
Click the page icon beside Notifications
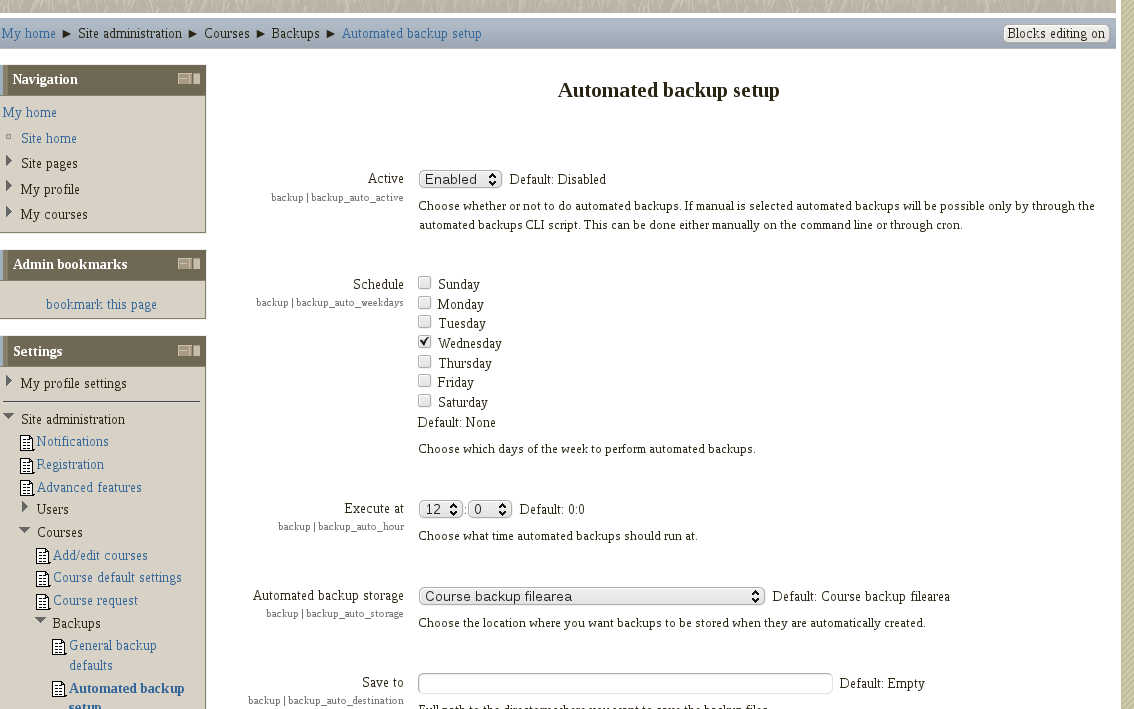click(x=27, y=442)
